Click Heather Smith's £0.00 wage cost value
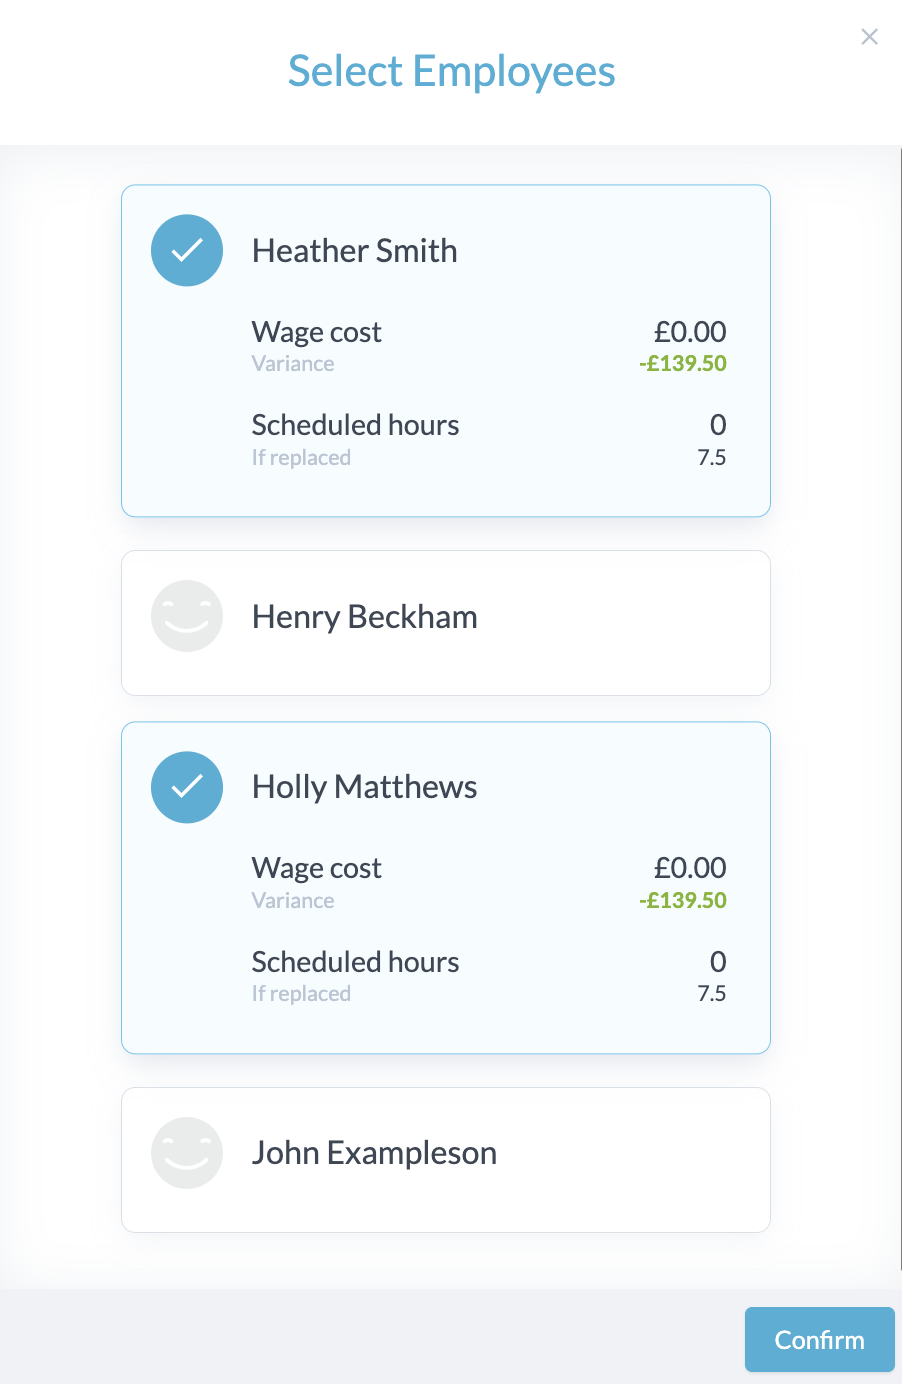 point(690,332)
